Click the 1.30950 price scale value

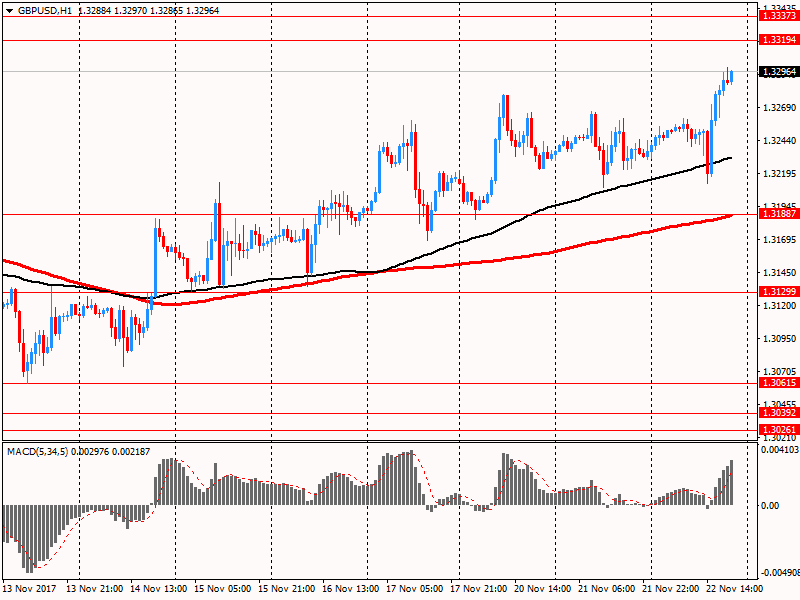[x=780, y=339]
